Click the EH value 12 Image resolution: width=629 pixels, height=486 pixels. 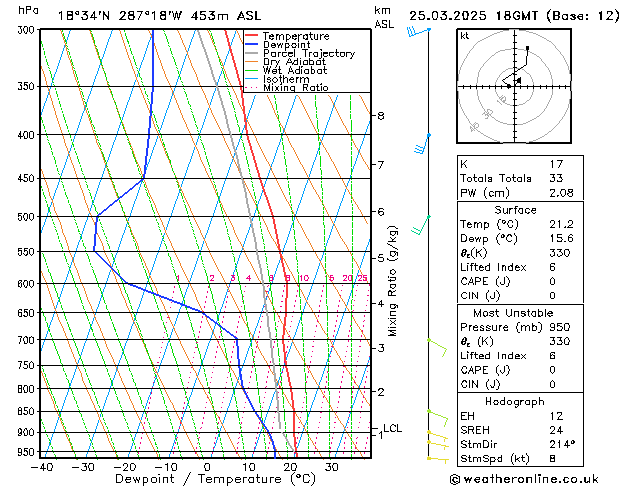pos(556,416)
